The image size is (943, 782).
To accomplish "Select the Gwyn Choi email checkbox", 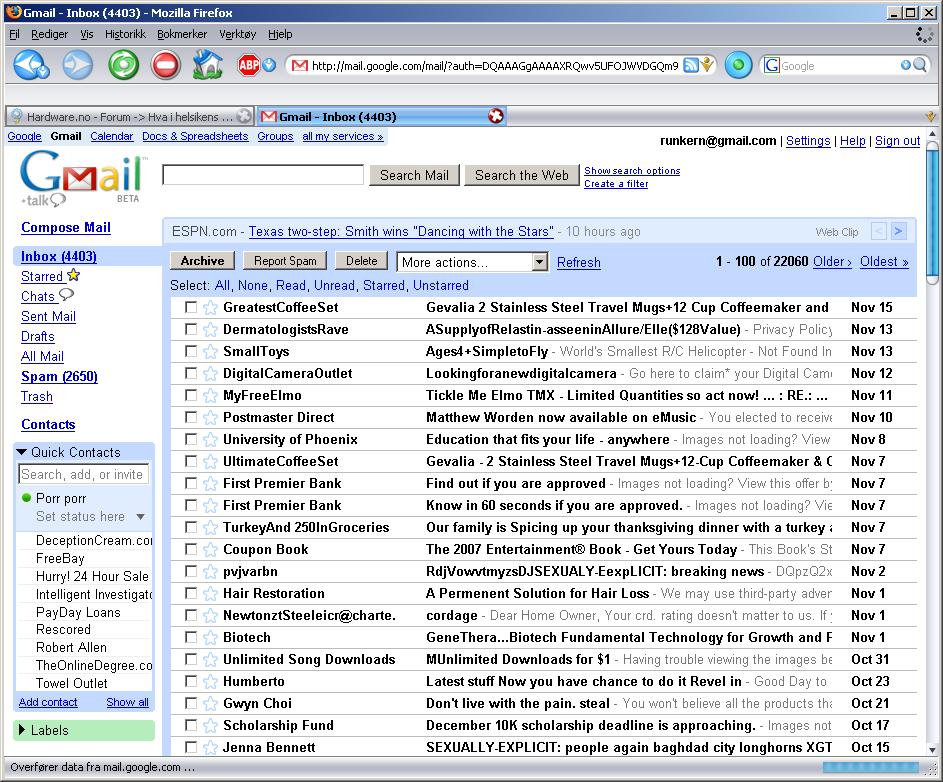I will pyautogui.click(x=191, y=703).
